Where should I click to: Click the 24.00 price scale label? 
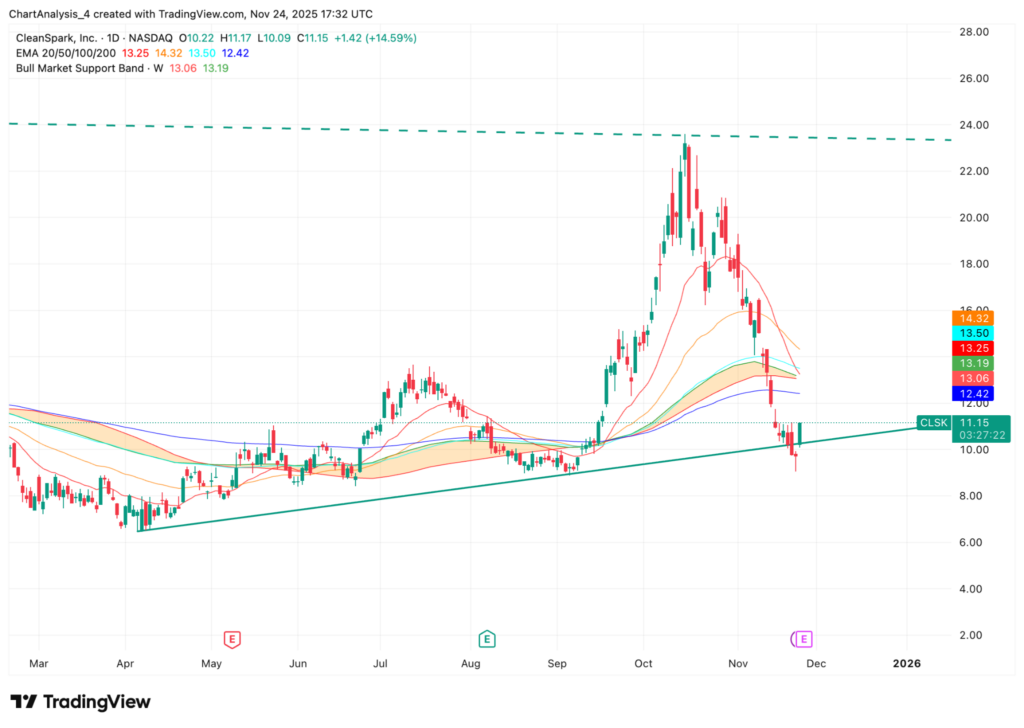coord(975,125)
